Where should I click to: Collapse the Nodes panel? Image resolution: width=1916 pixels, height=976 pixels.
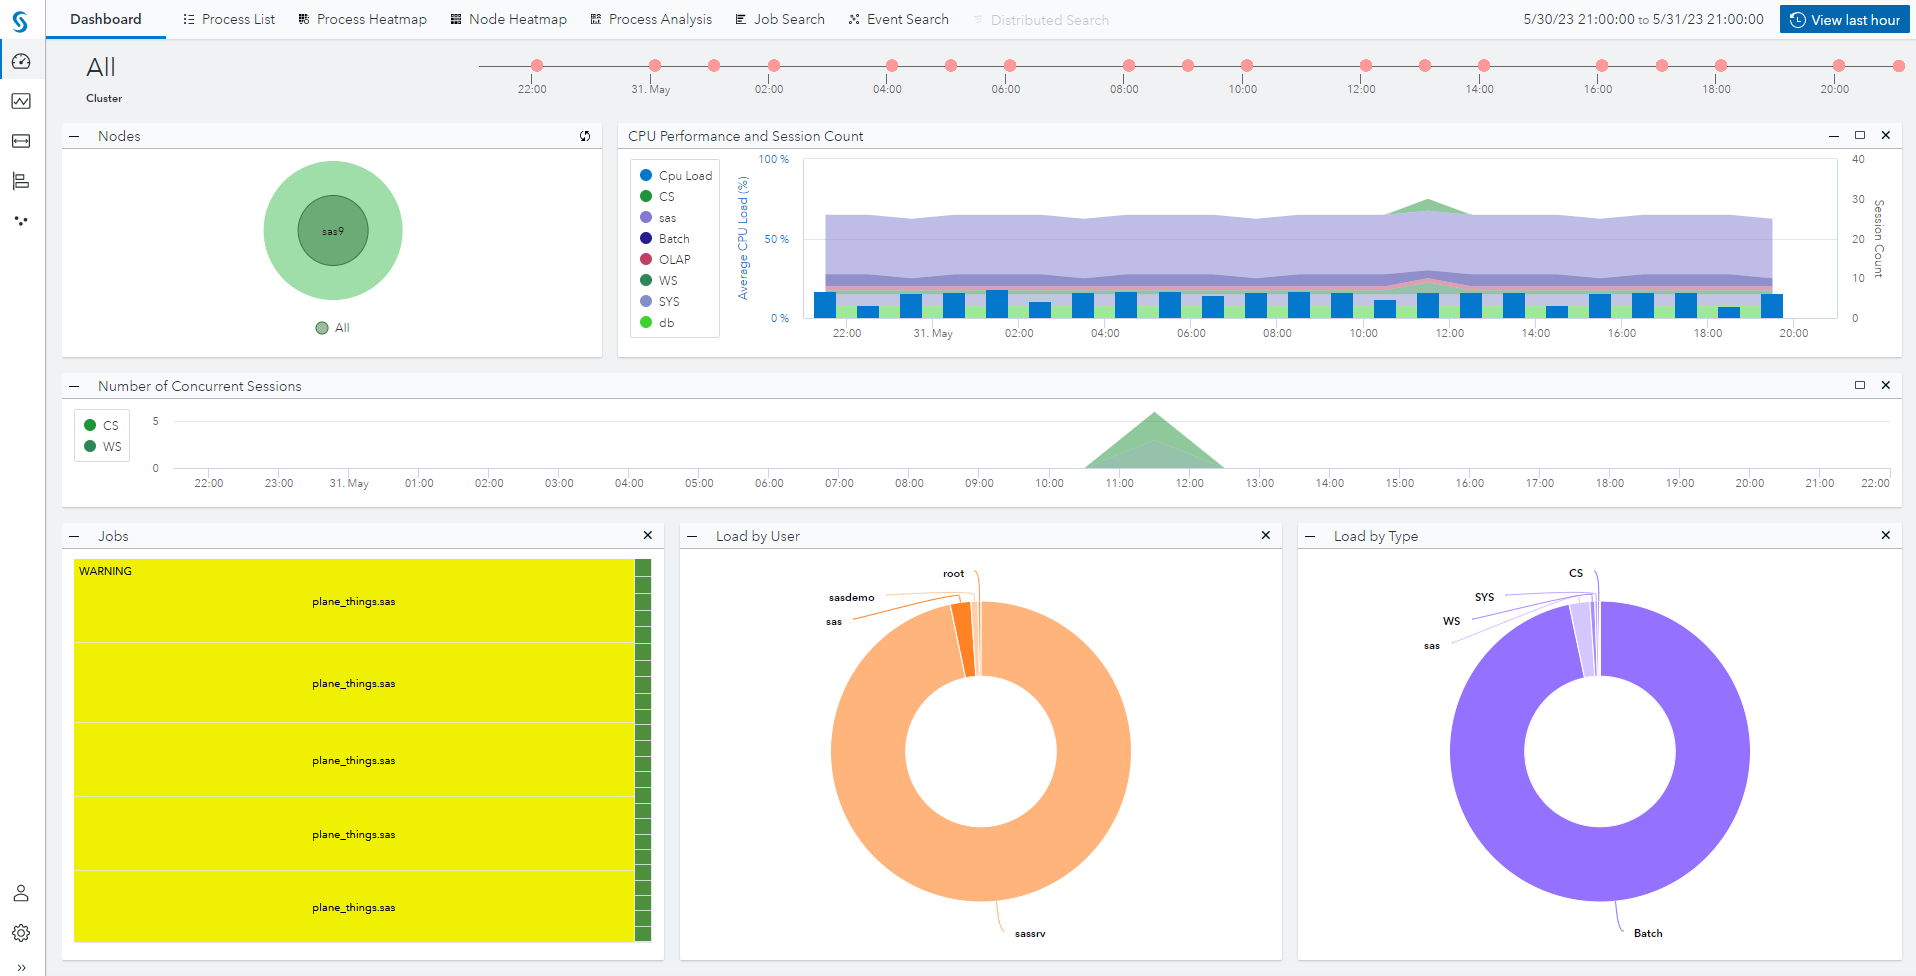74,136
